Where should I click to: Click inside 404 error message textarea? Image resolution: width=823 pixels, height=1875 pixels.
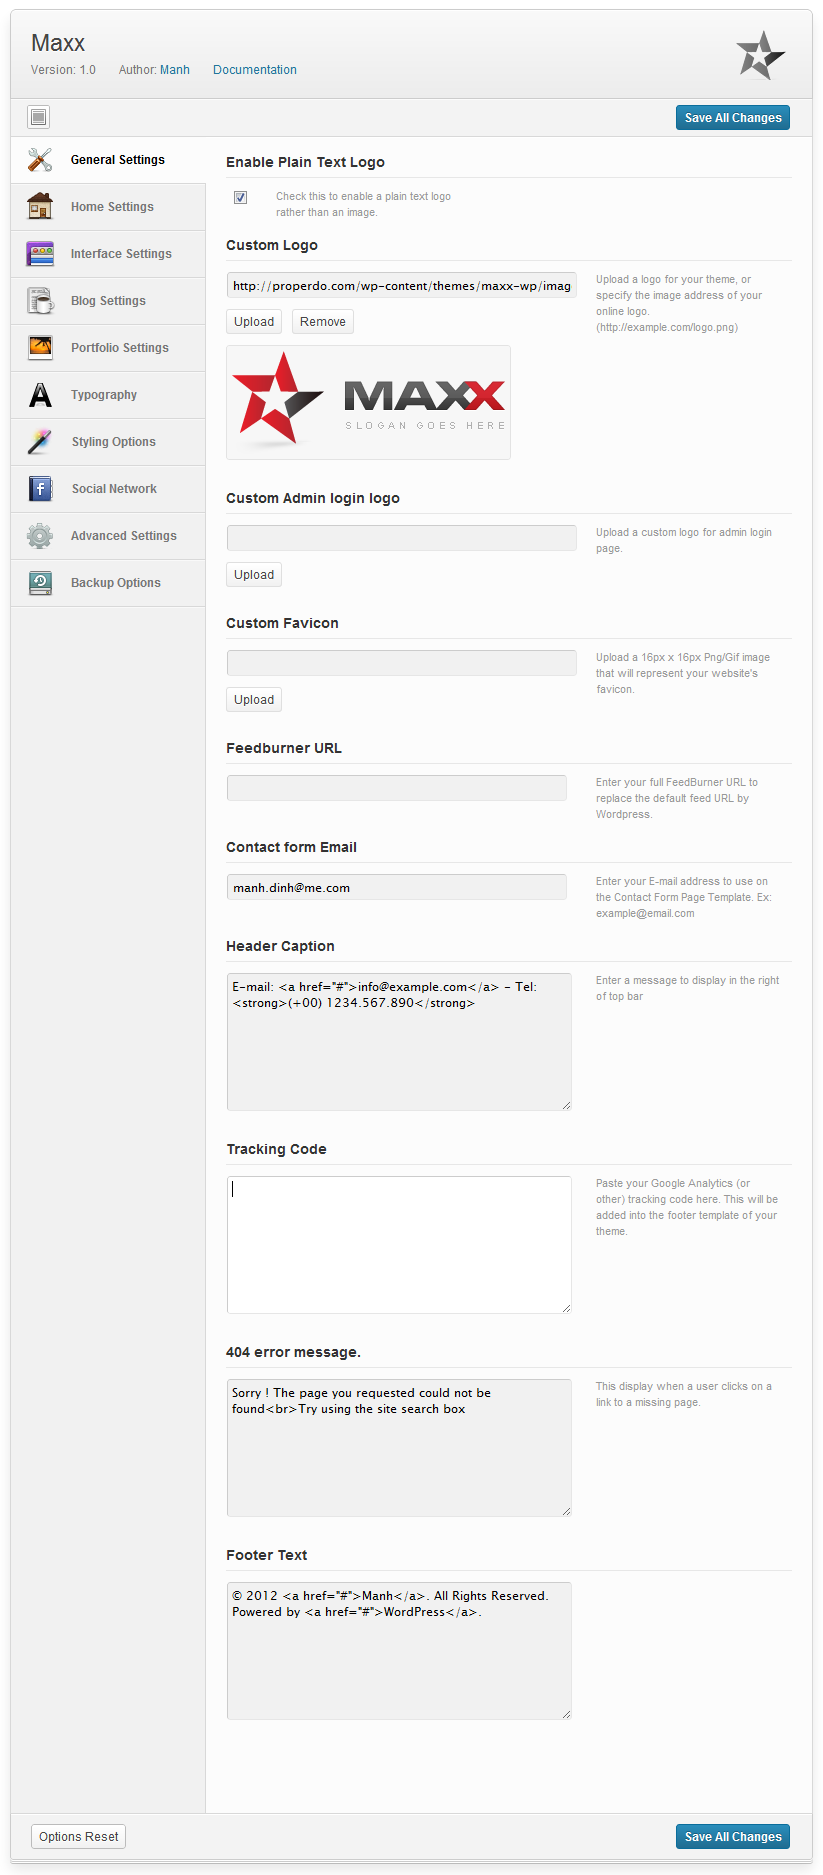(399, 1448)
